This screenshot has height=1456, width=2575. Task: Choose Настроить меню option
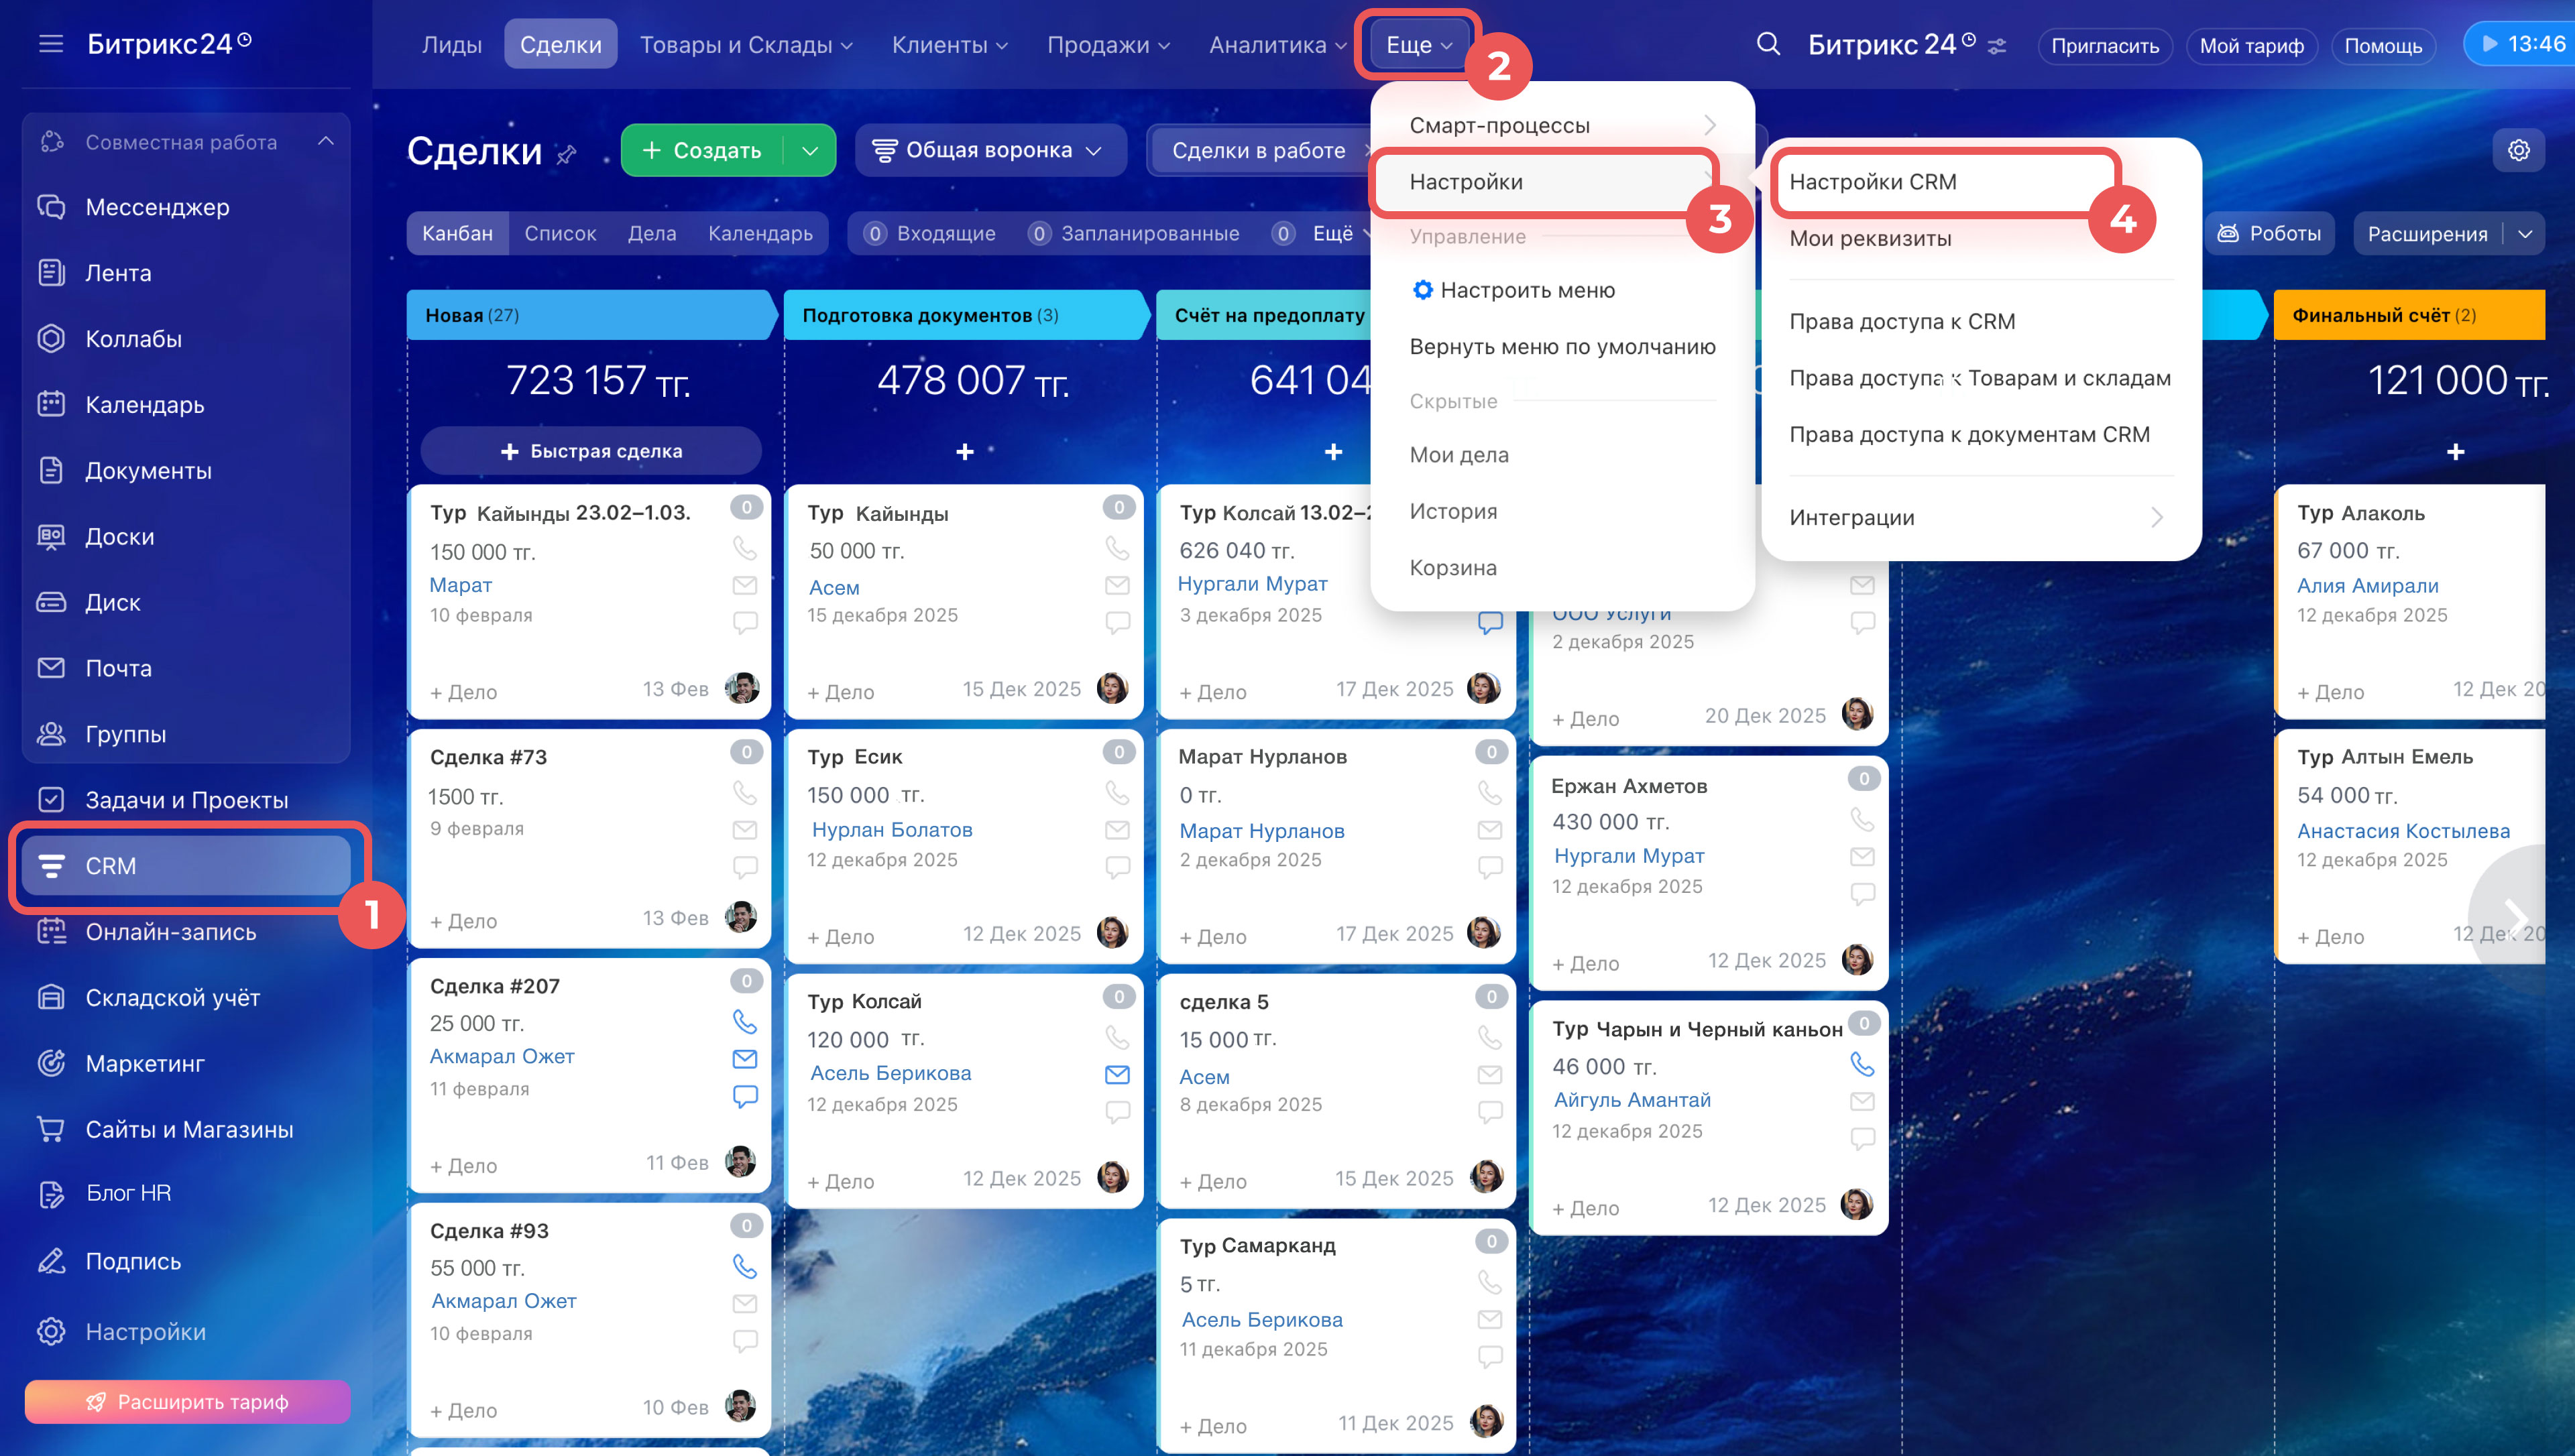1527,290
